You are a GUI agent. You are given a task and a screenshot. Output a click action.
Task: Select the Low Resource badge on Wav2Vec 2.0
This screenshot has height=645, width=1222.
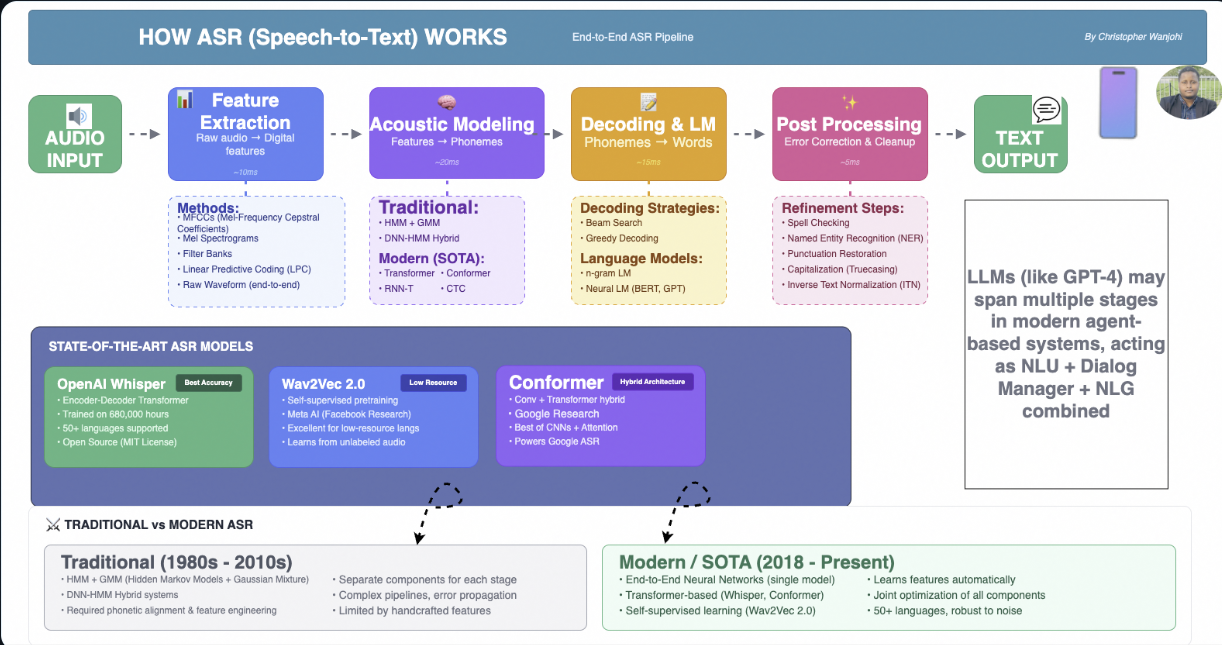433,382
